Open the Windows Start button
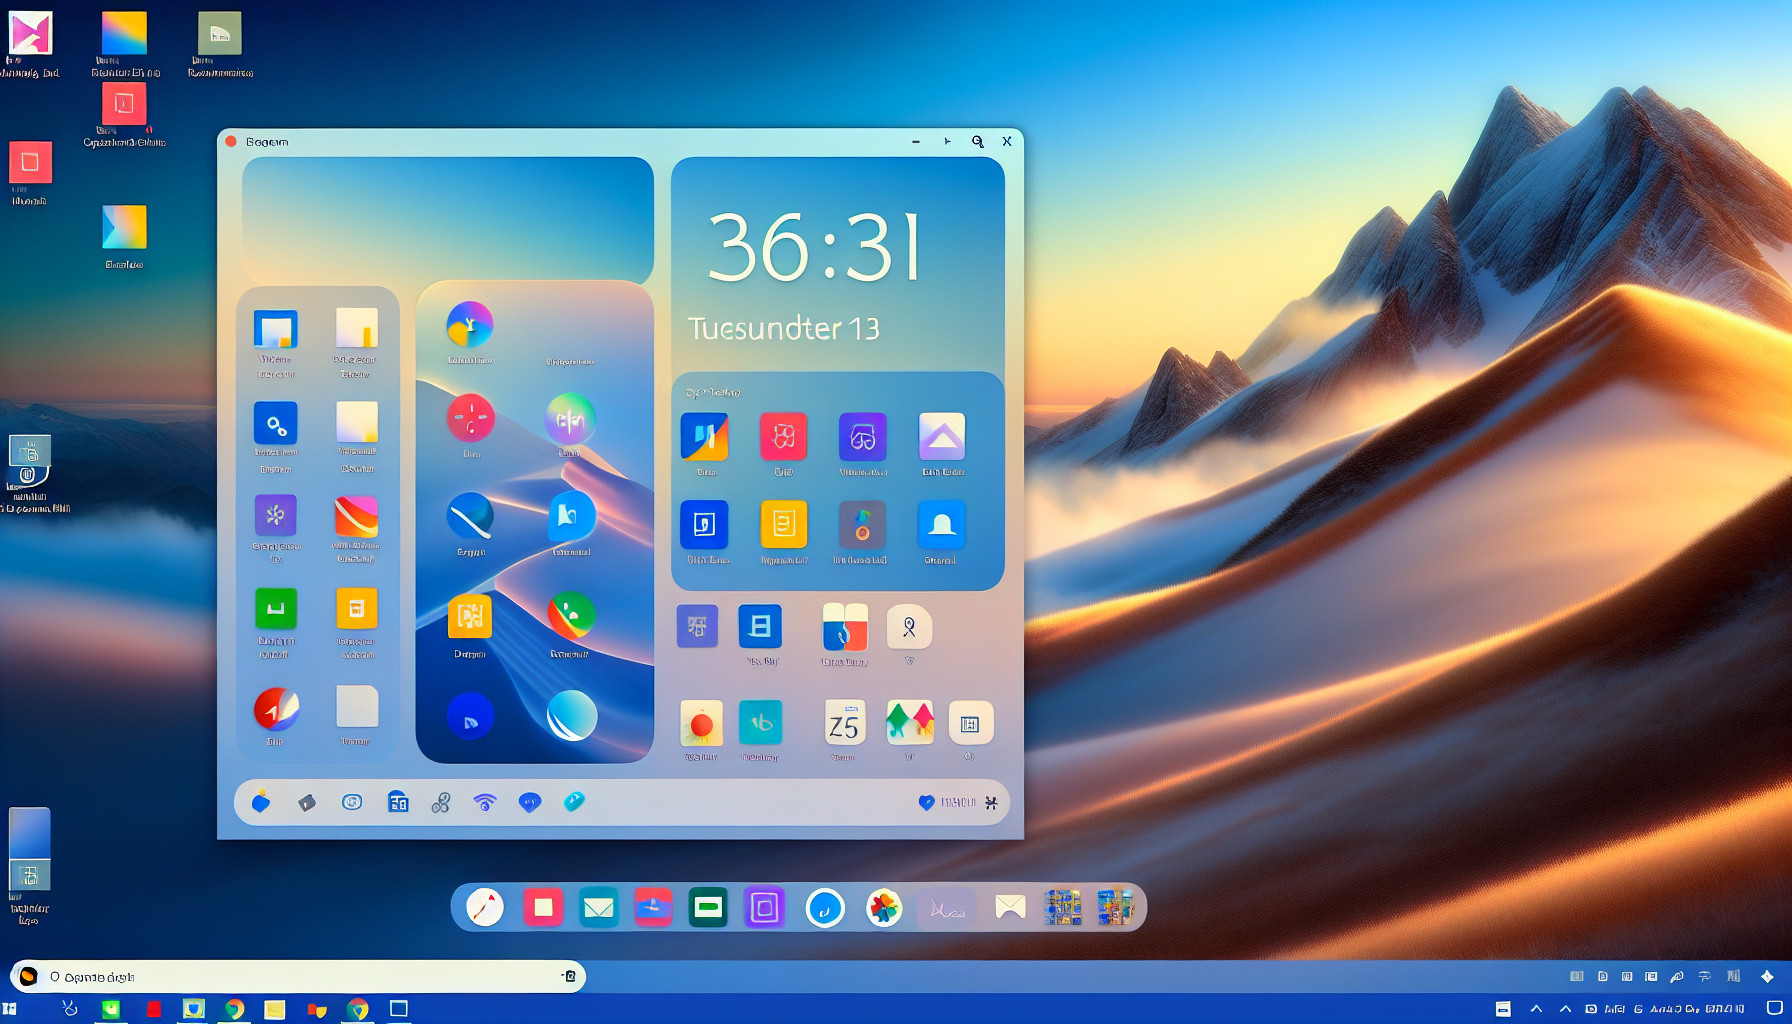1792x1024 pixels. coord(10,1009)
